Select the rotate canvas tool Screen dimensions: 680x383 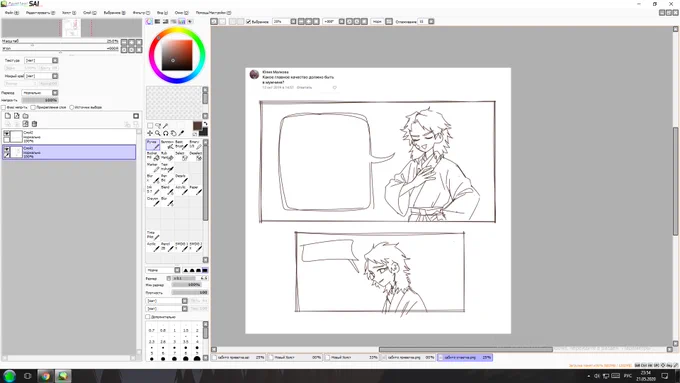click(166, 133)
